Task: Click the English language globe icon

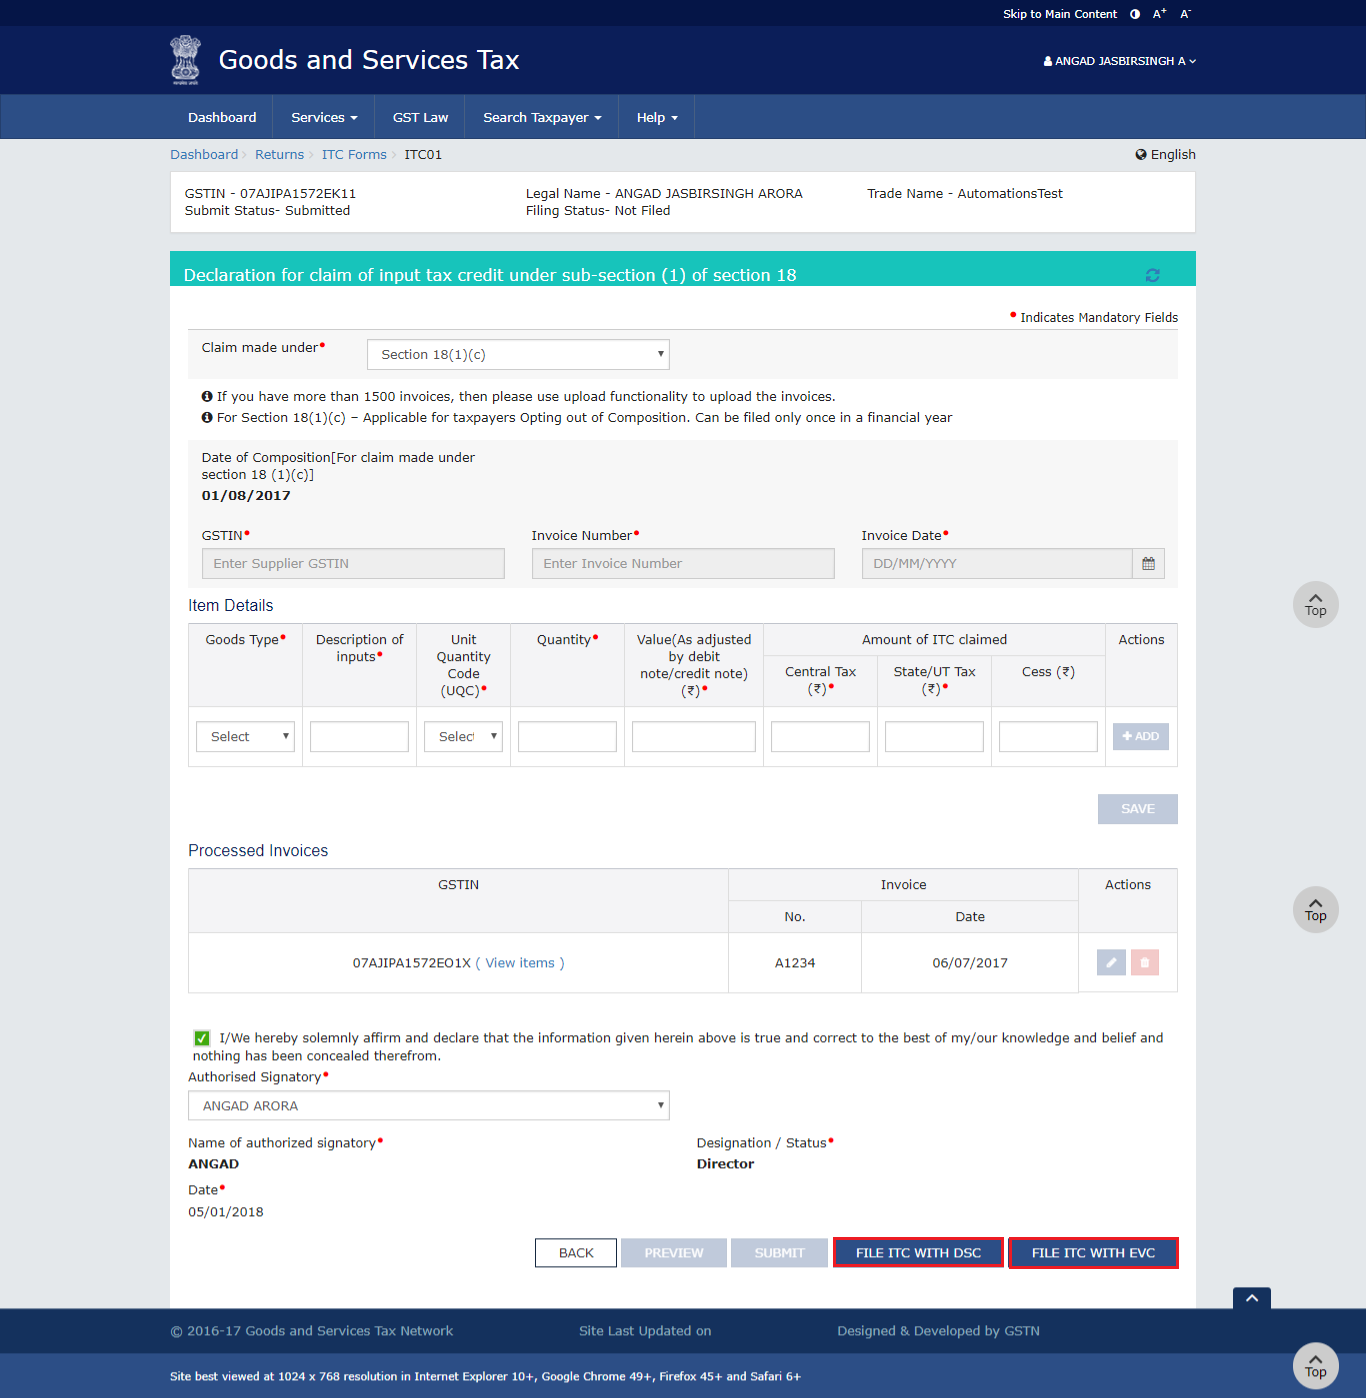Action: point(1141,154)
